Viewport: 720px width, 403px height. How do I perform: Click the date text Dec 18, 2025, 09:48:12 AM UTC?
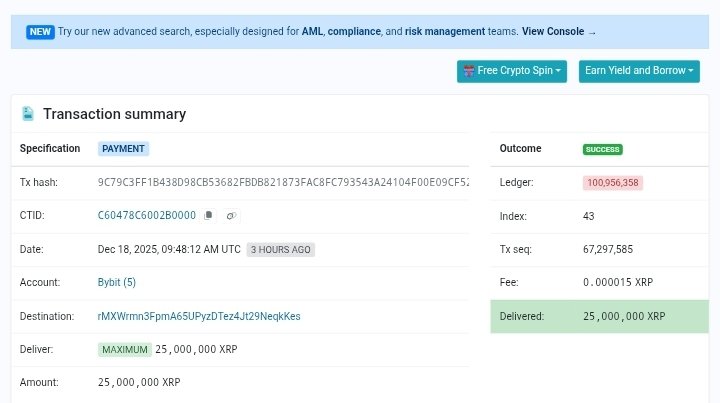click(169, 249)
